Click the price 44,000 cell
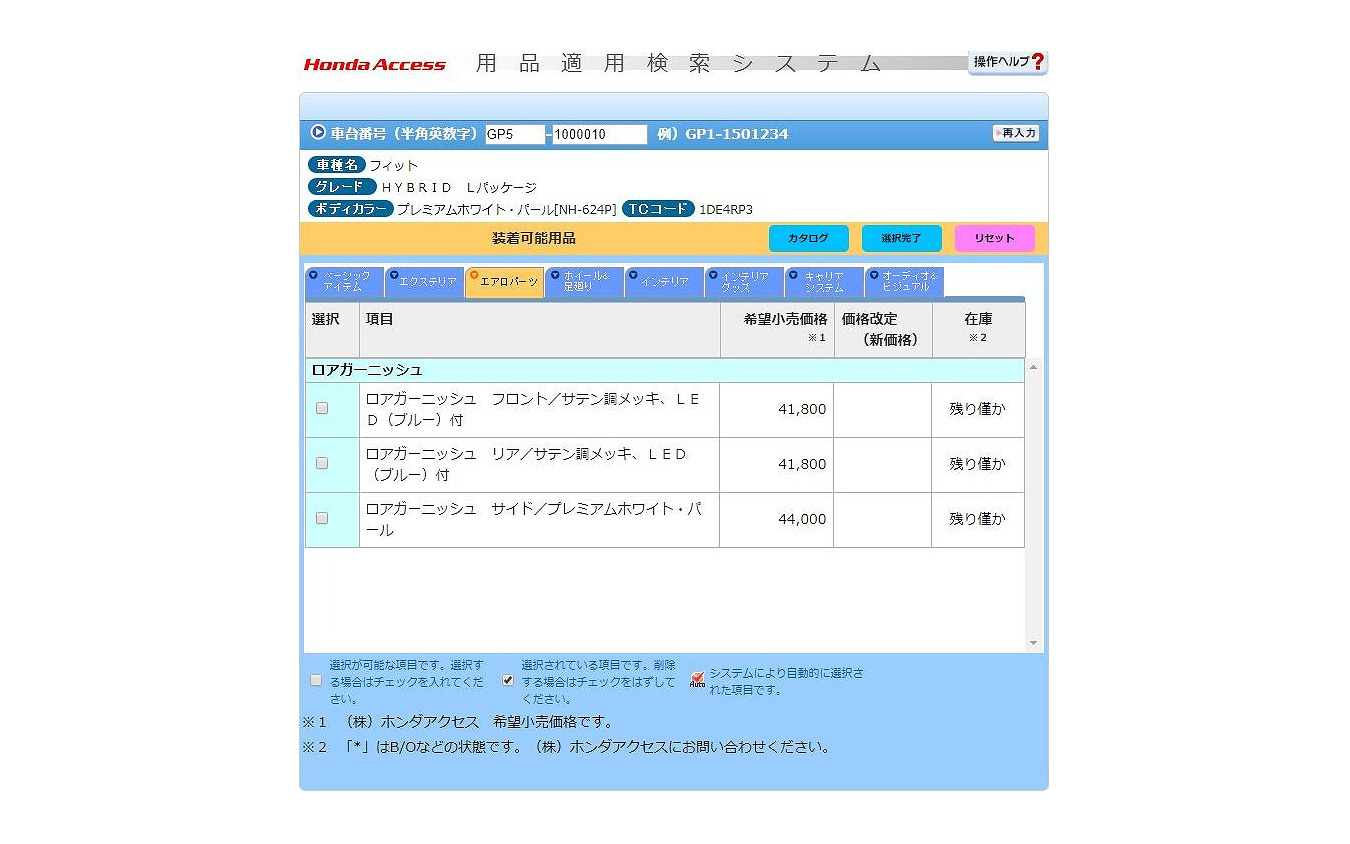1350x844 pixels. point(776,519)
